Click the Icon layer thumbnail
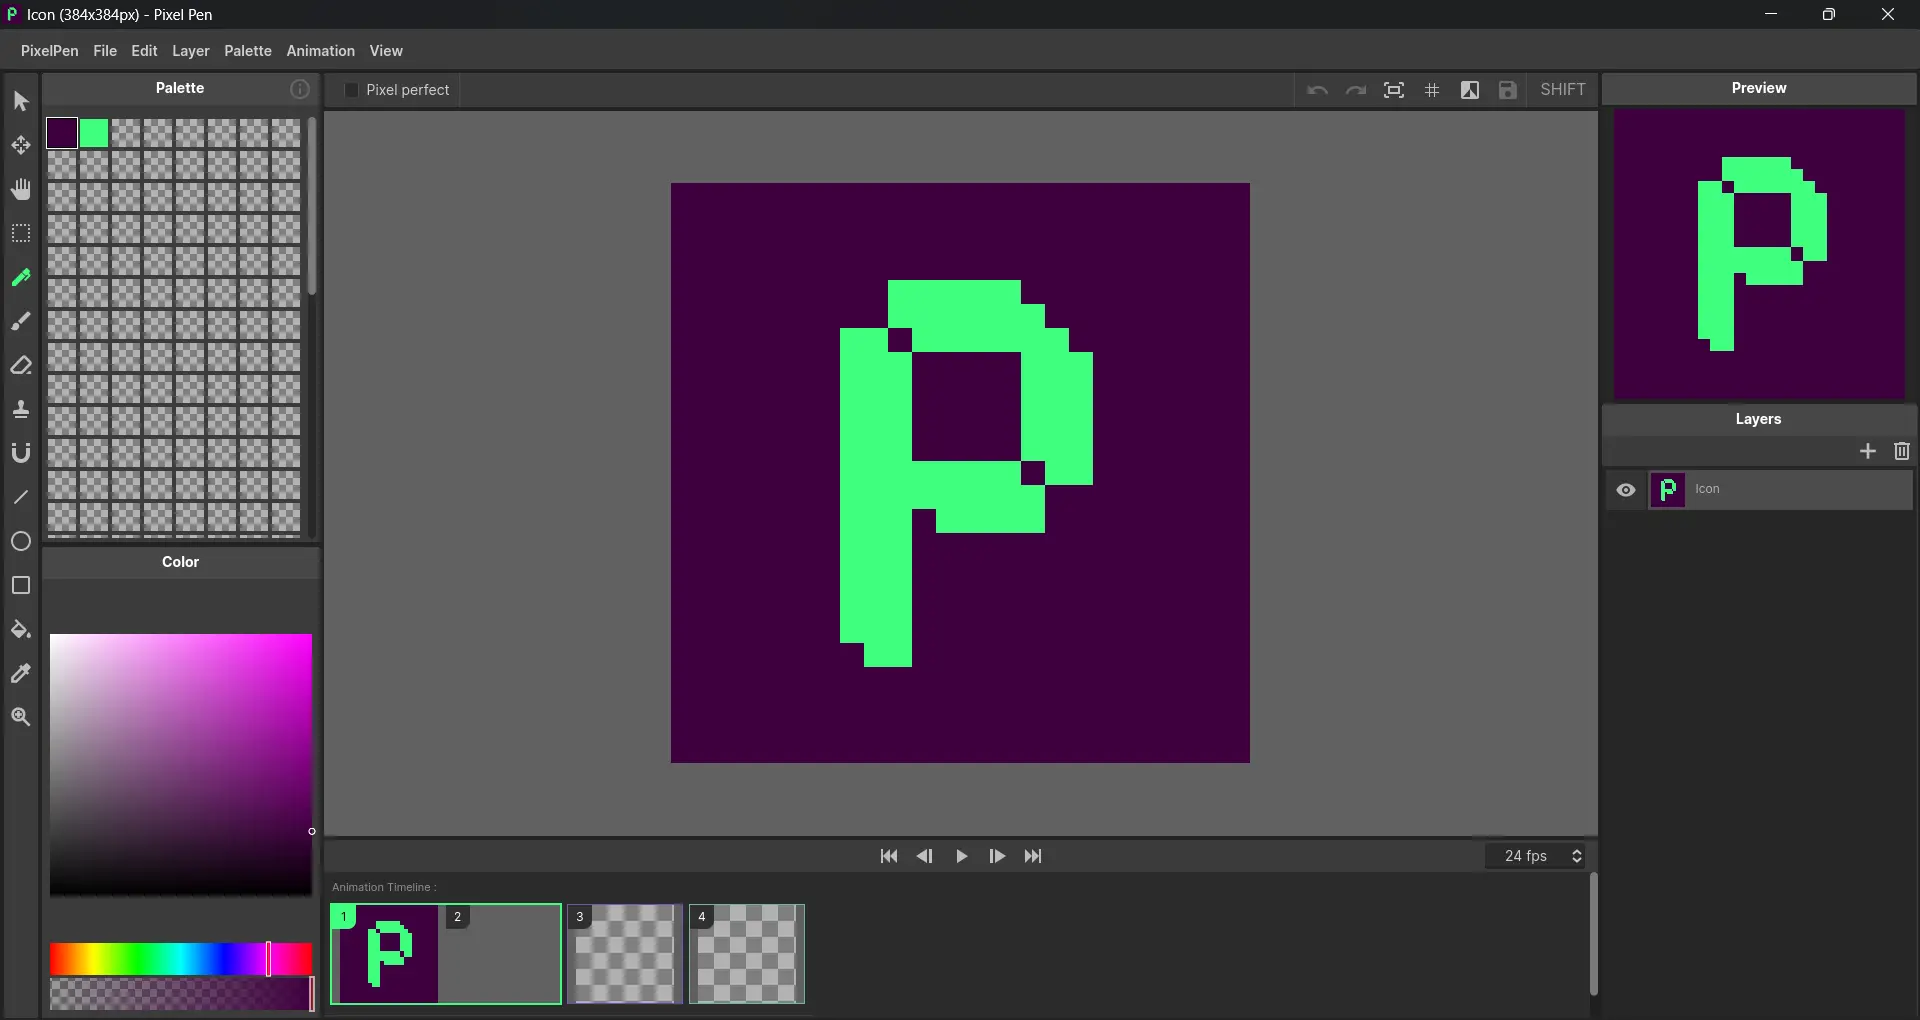 (1667, 490)
